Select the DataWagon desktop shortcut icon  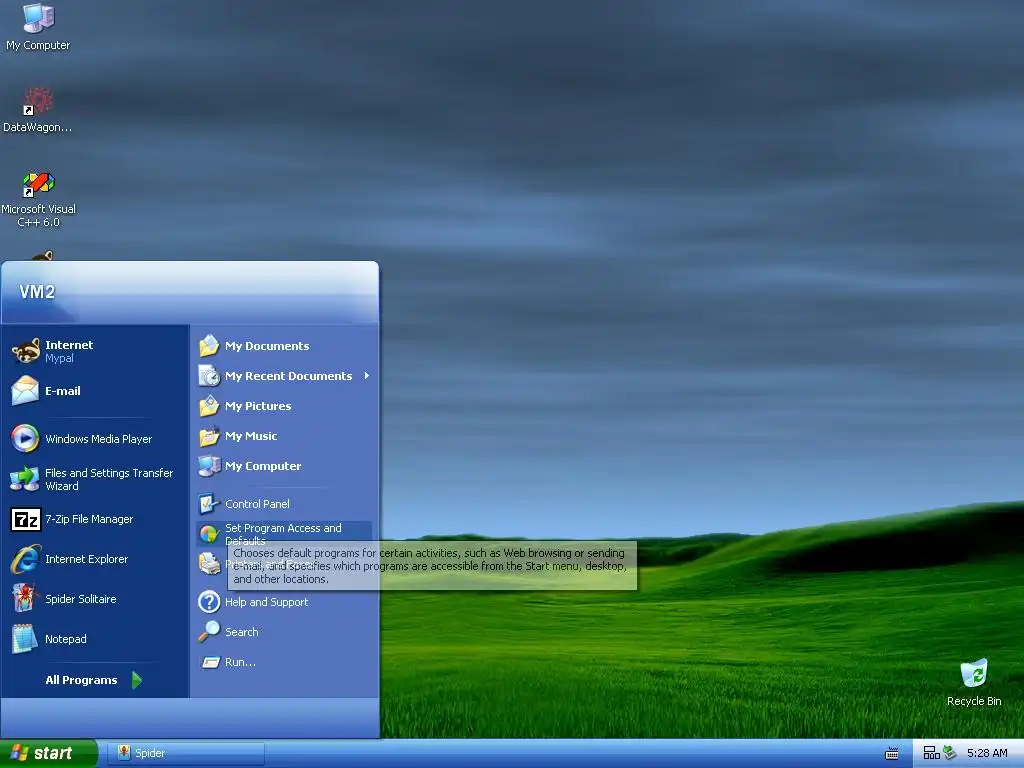click(38, 101)
